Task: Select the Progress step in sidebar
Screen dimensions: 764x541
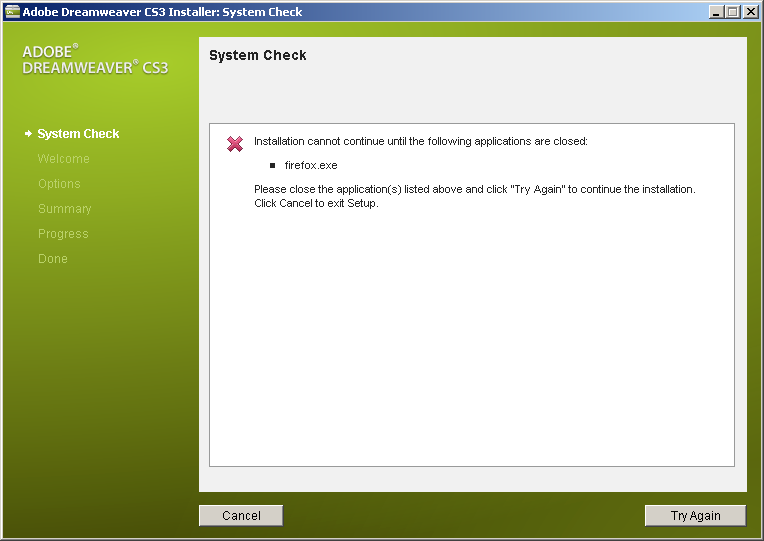Action: click(x=63, y=234)
